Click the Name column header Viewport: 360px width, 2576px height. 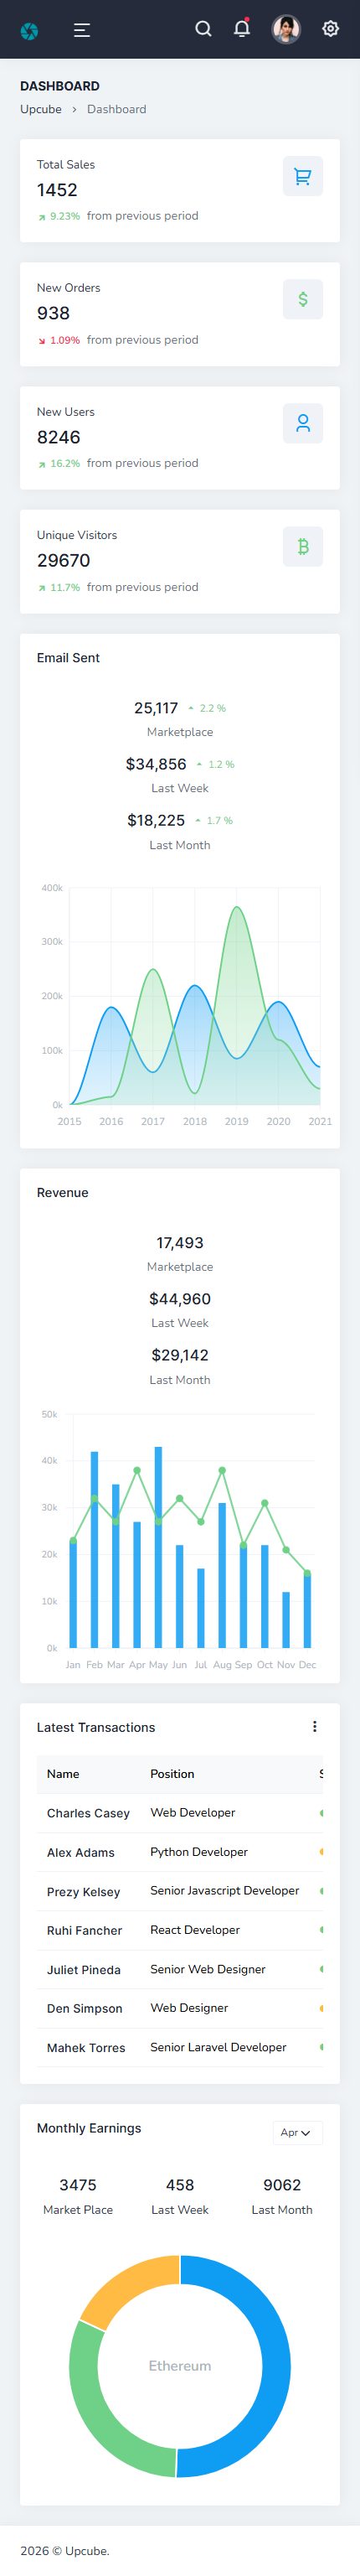(63, 1773)
